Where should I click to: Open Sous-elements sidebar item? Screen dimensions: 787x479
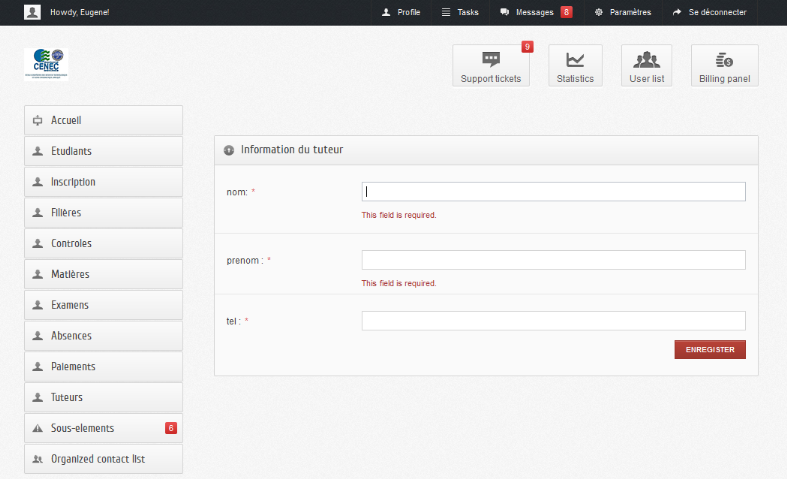[103, 428]
